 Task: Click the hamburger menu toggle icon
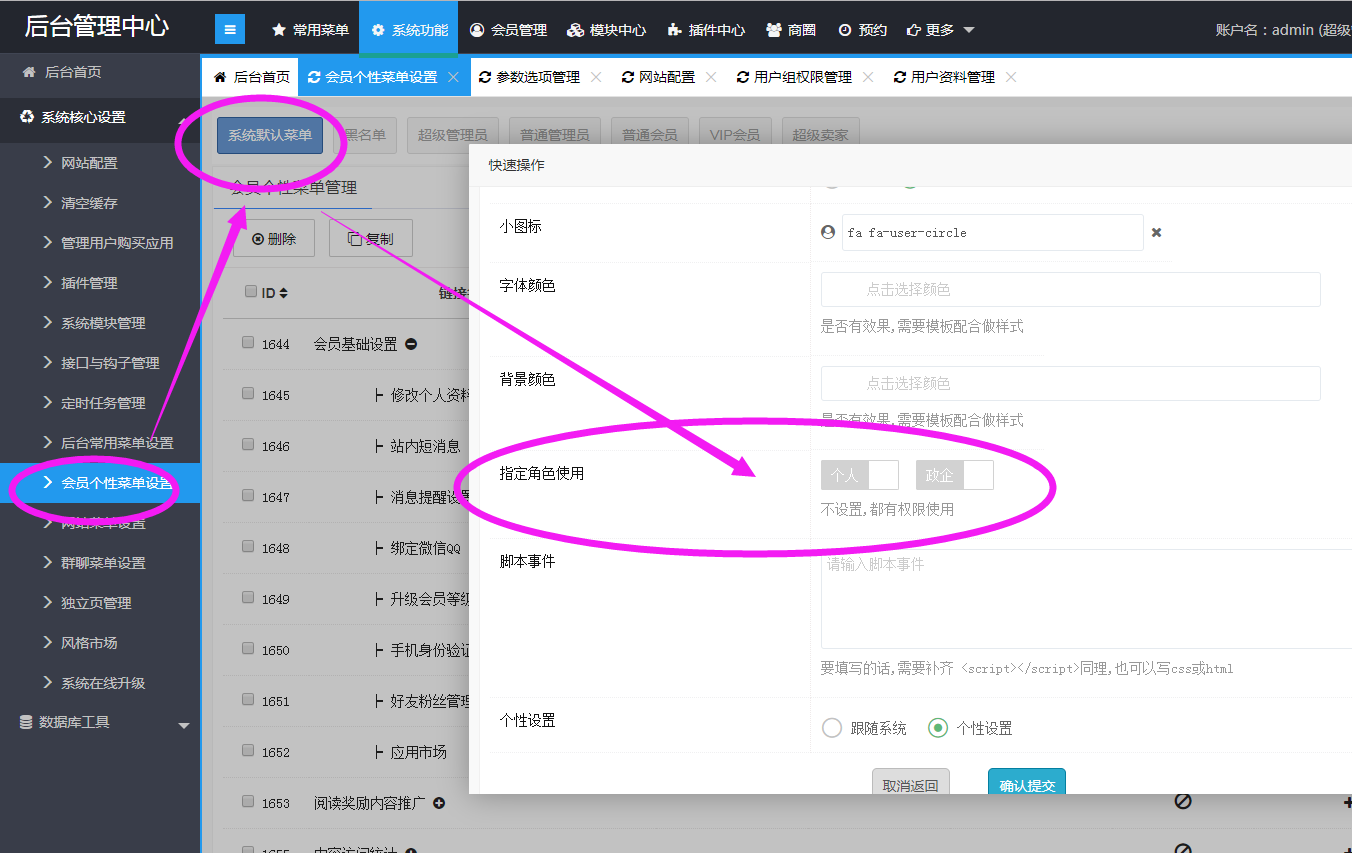(230, 30)
